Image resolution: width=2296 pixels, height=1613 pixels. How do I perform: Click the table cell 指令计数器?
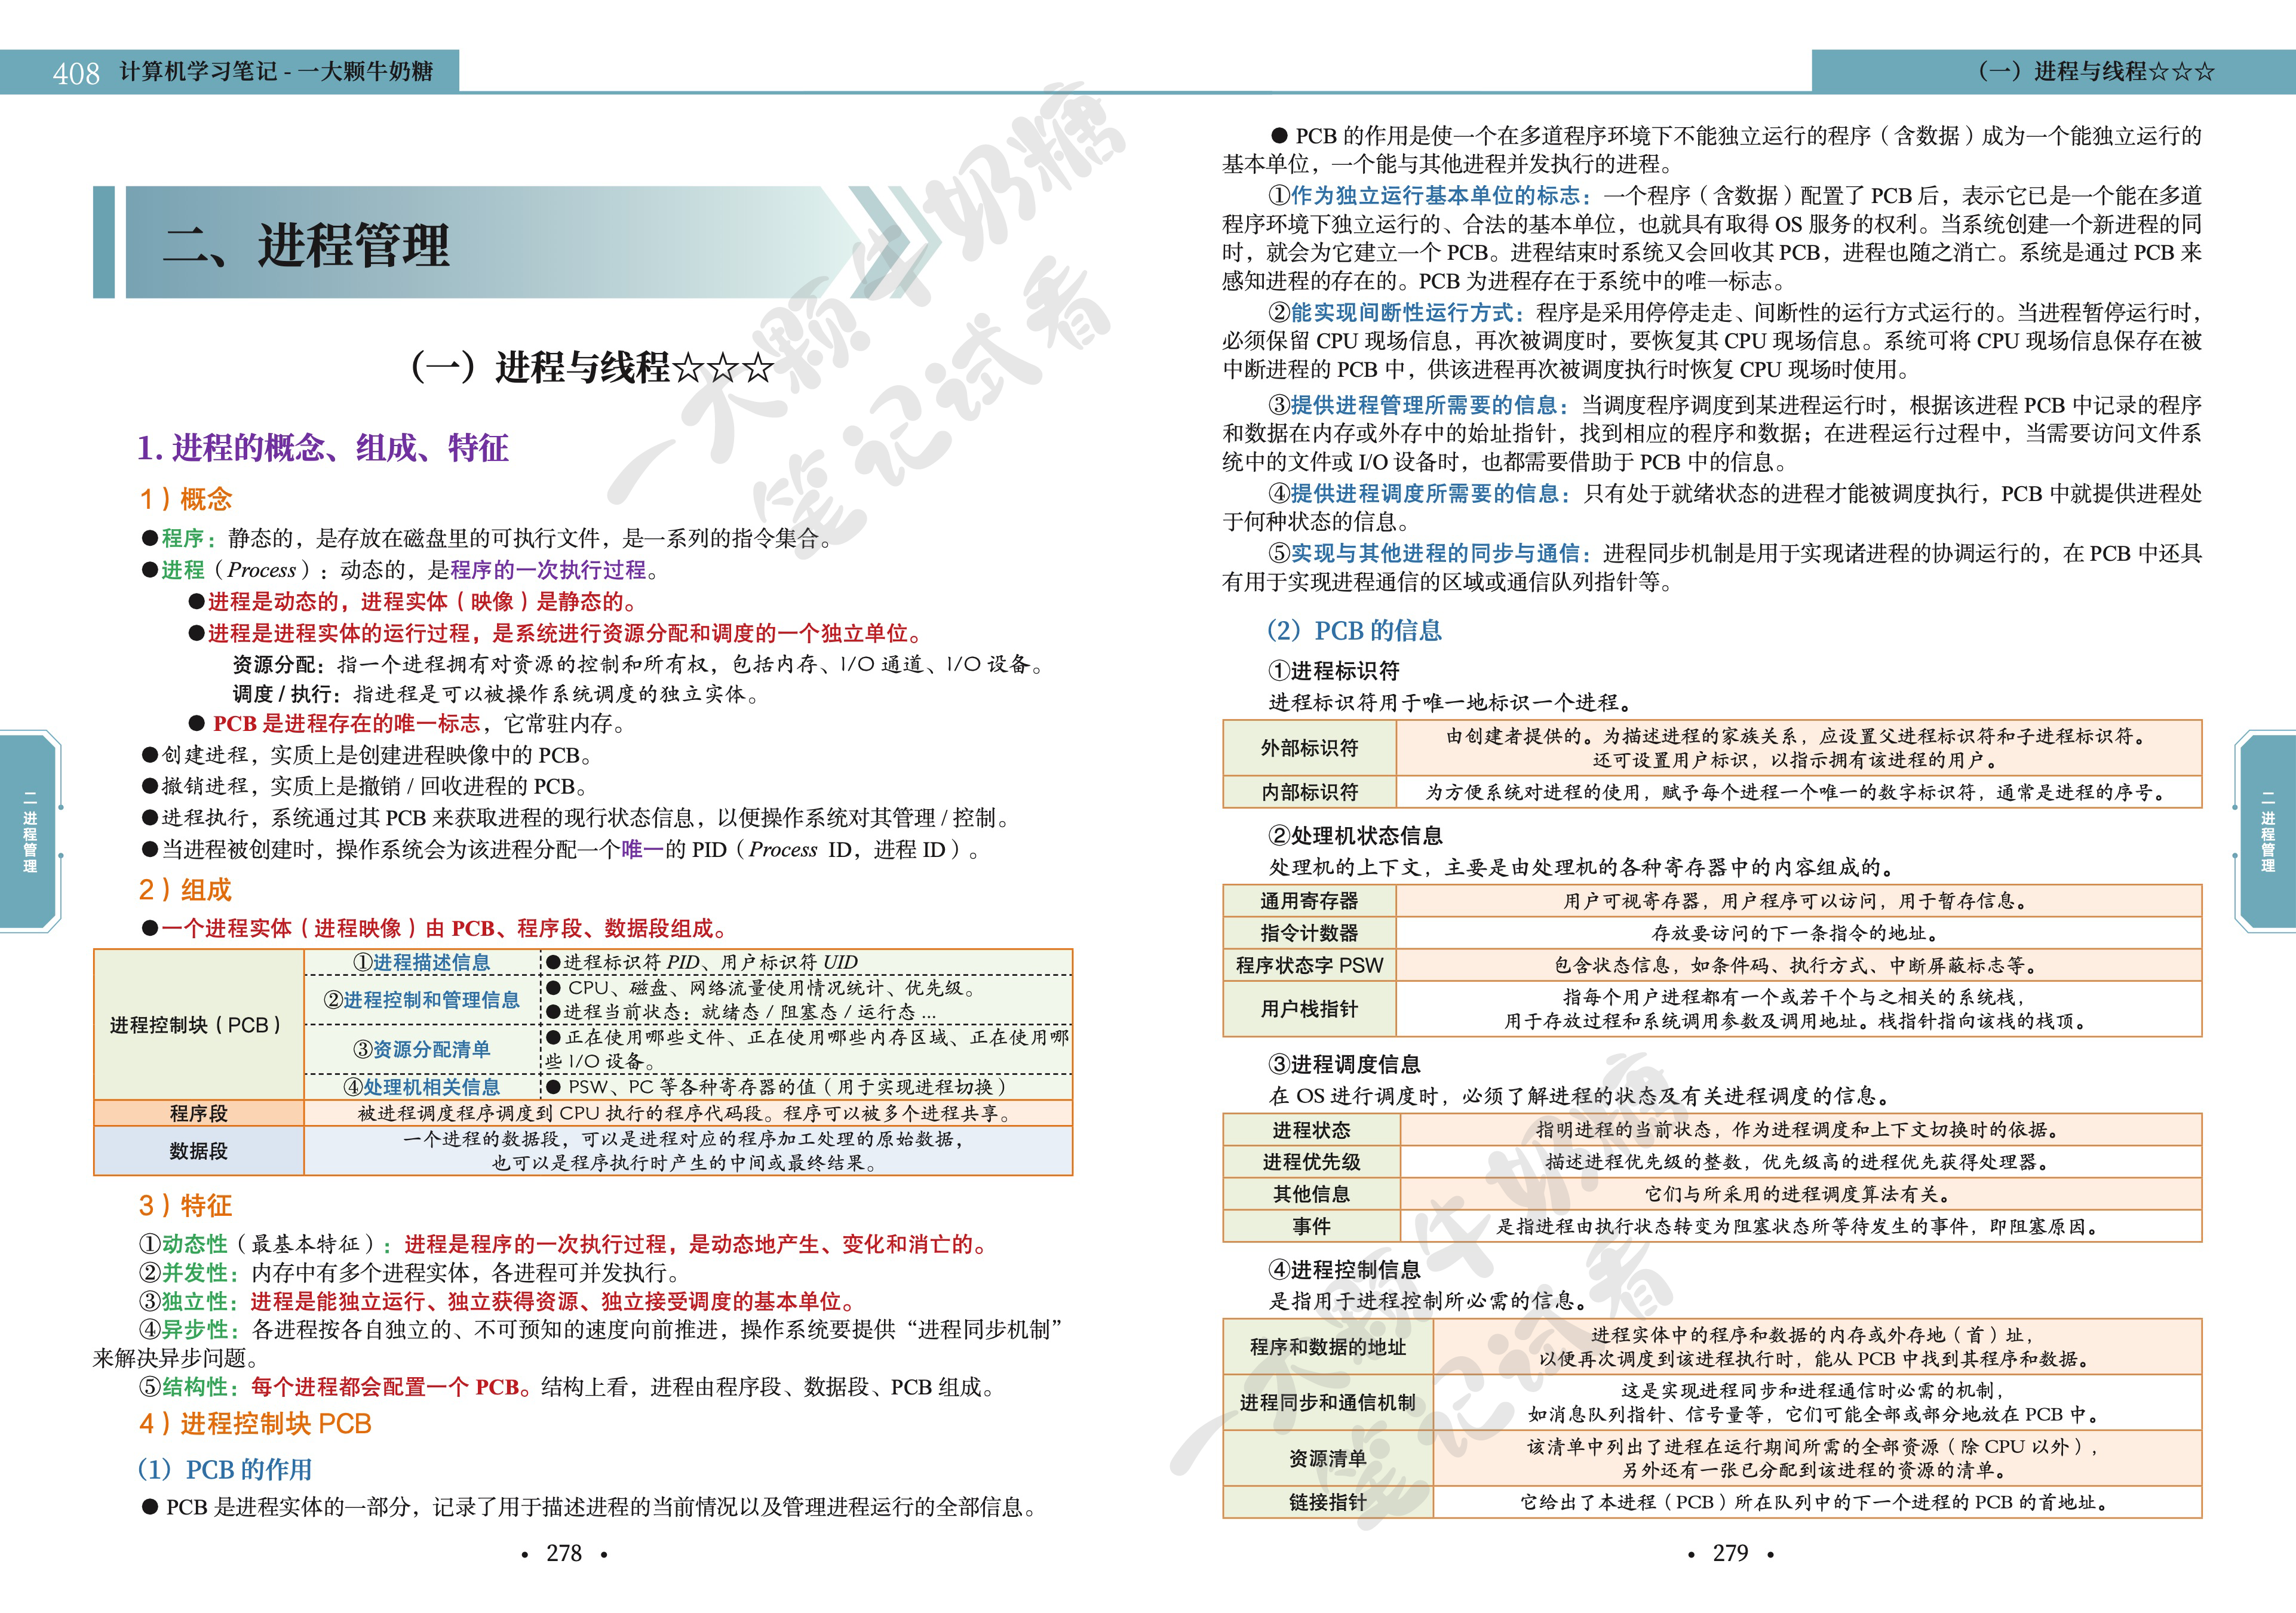1310,933
